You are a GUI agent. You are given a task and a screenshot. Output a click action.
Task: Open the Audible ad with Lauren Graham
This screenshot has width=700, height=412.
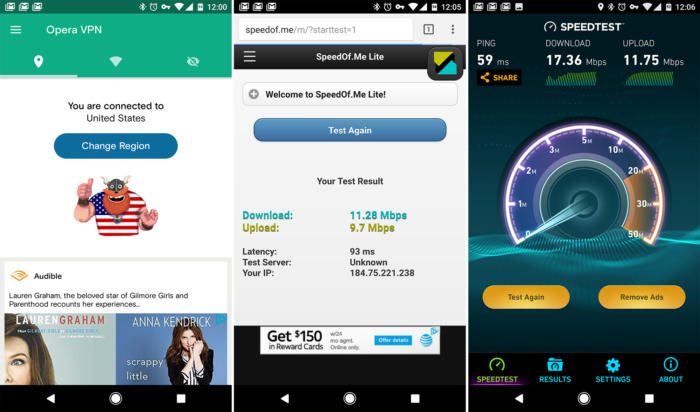coord(116,324)
